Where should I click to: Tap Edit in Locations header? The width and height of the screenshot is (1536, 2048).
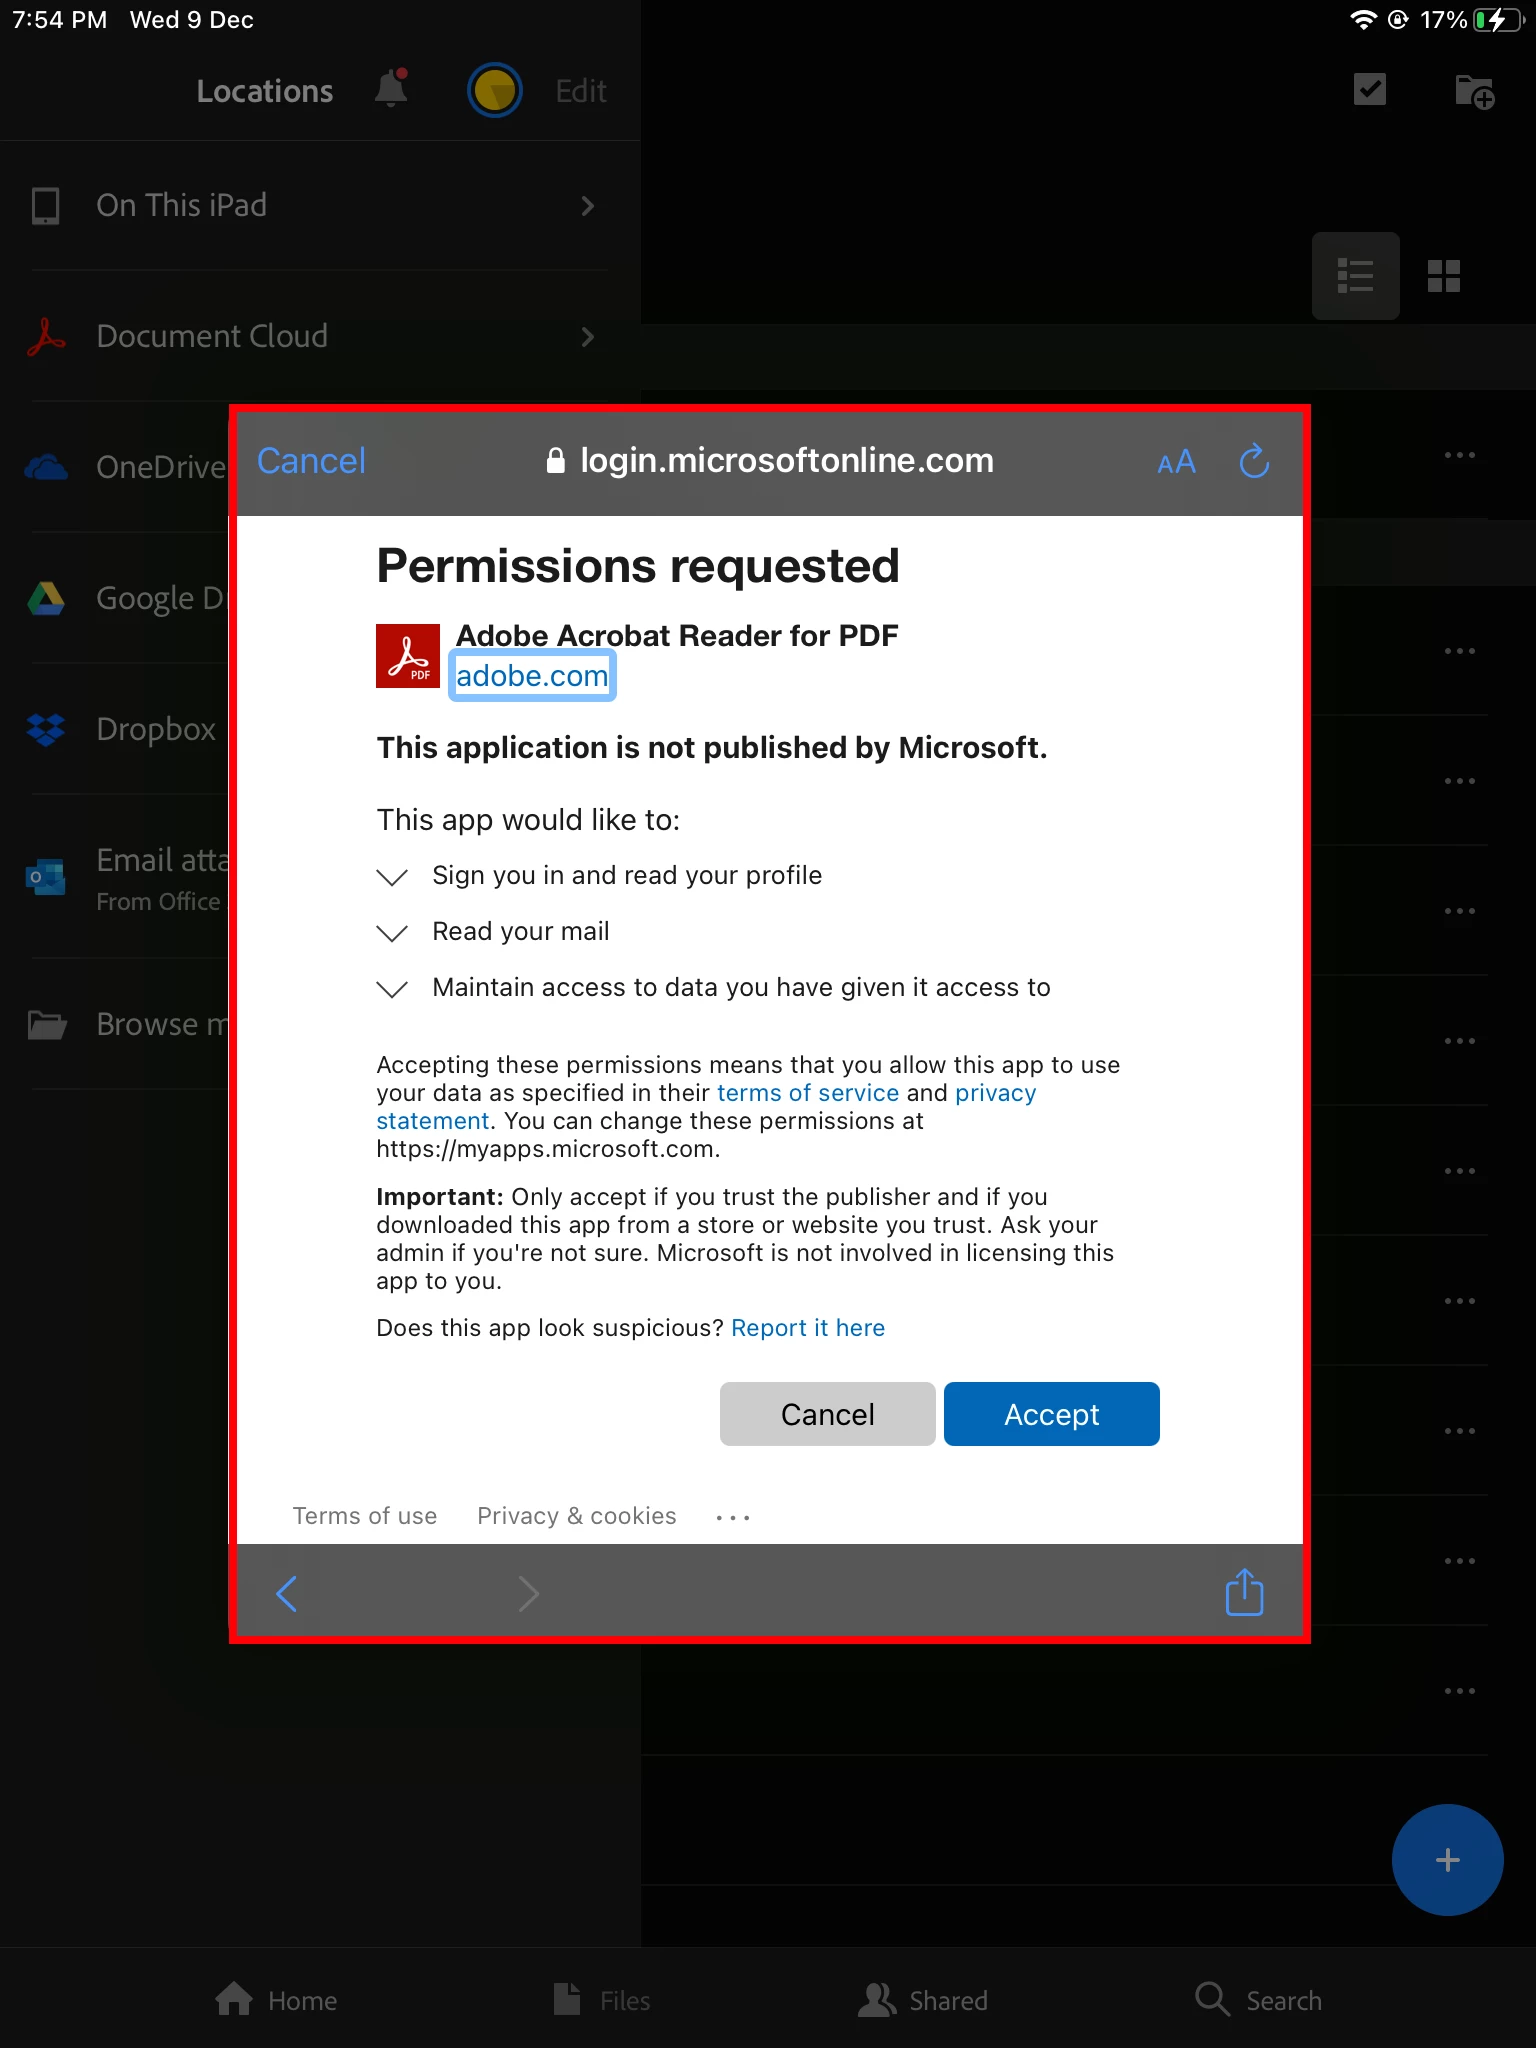point(581,91)
